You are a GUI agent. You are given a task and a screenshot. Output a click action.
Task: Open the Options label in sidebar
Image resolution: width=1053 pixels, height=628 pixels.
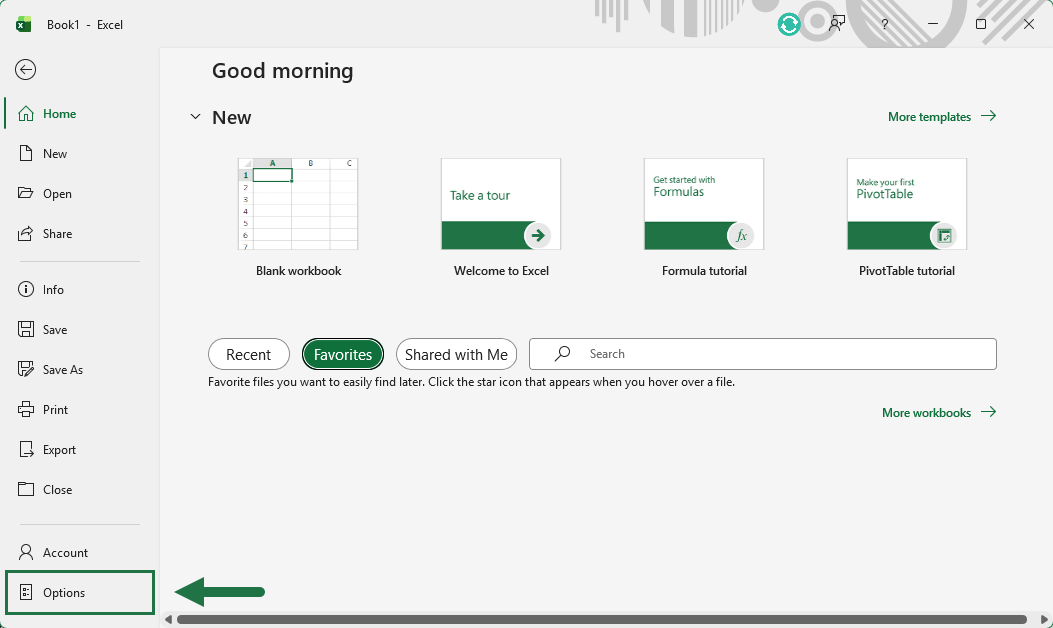[64, 593]
